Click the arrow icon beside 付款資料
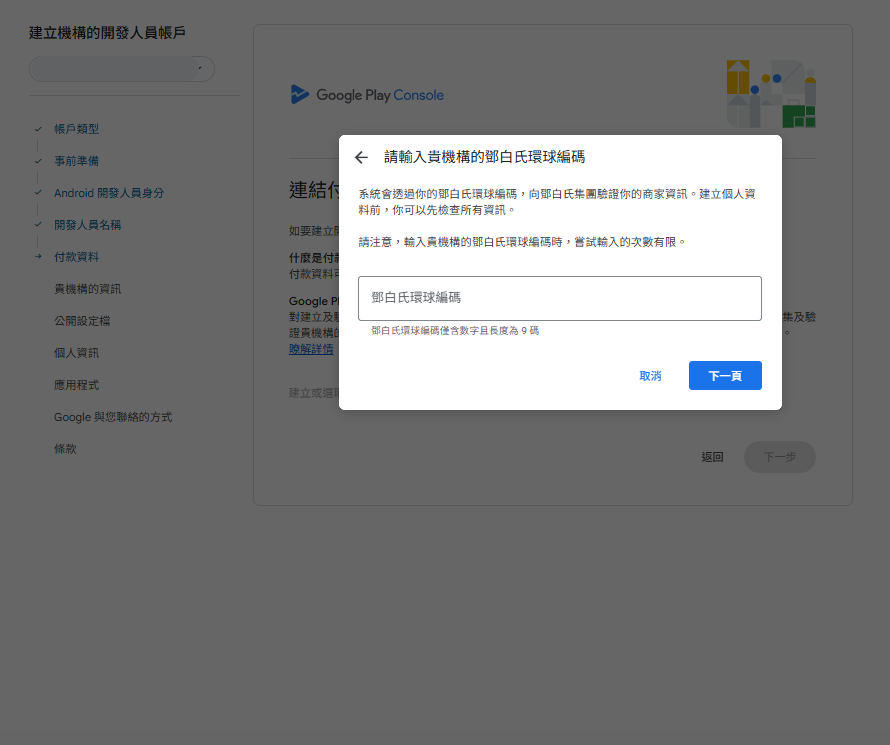The width and height of the screenshot is (890, 745). click(x=38, y=256)
